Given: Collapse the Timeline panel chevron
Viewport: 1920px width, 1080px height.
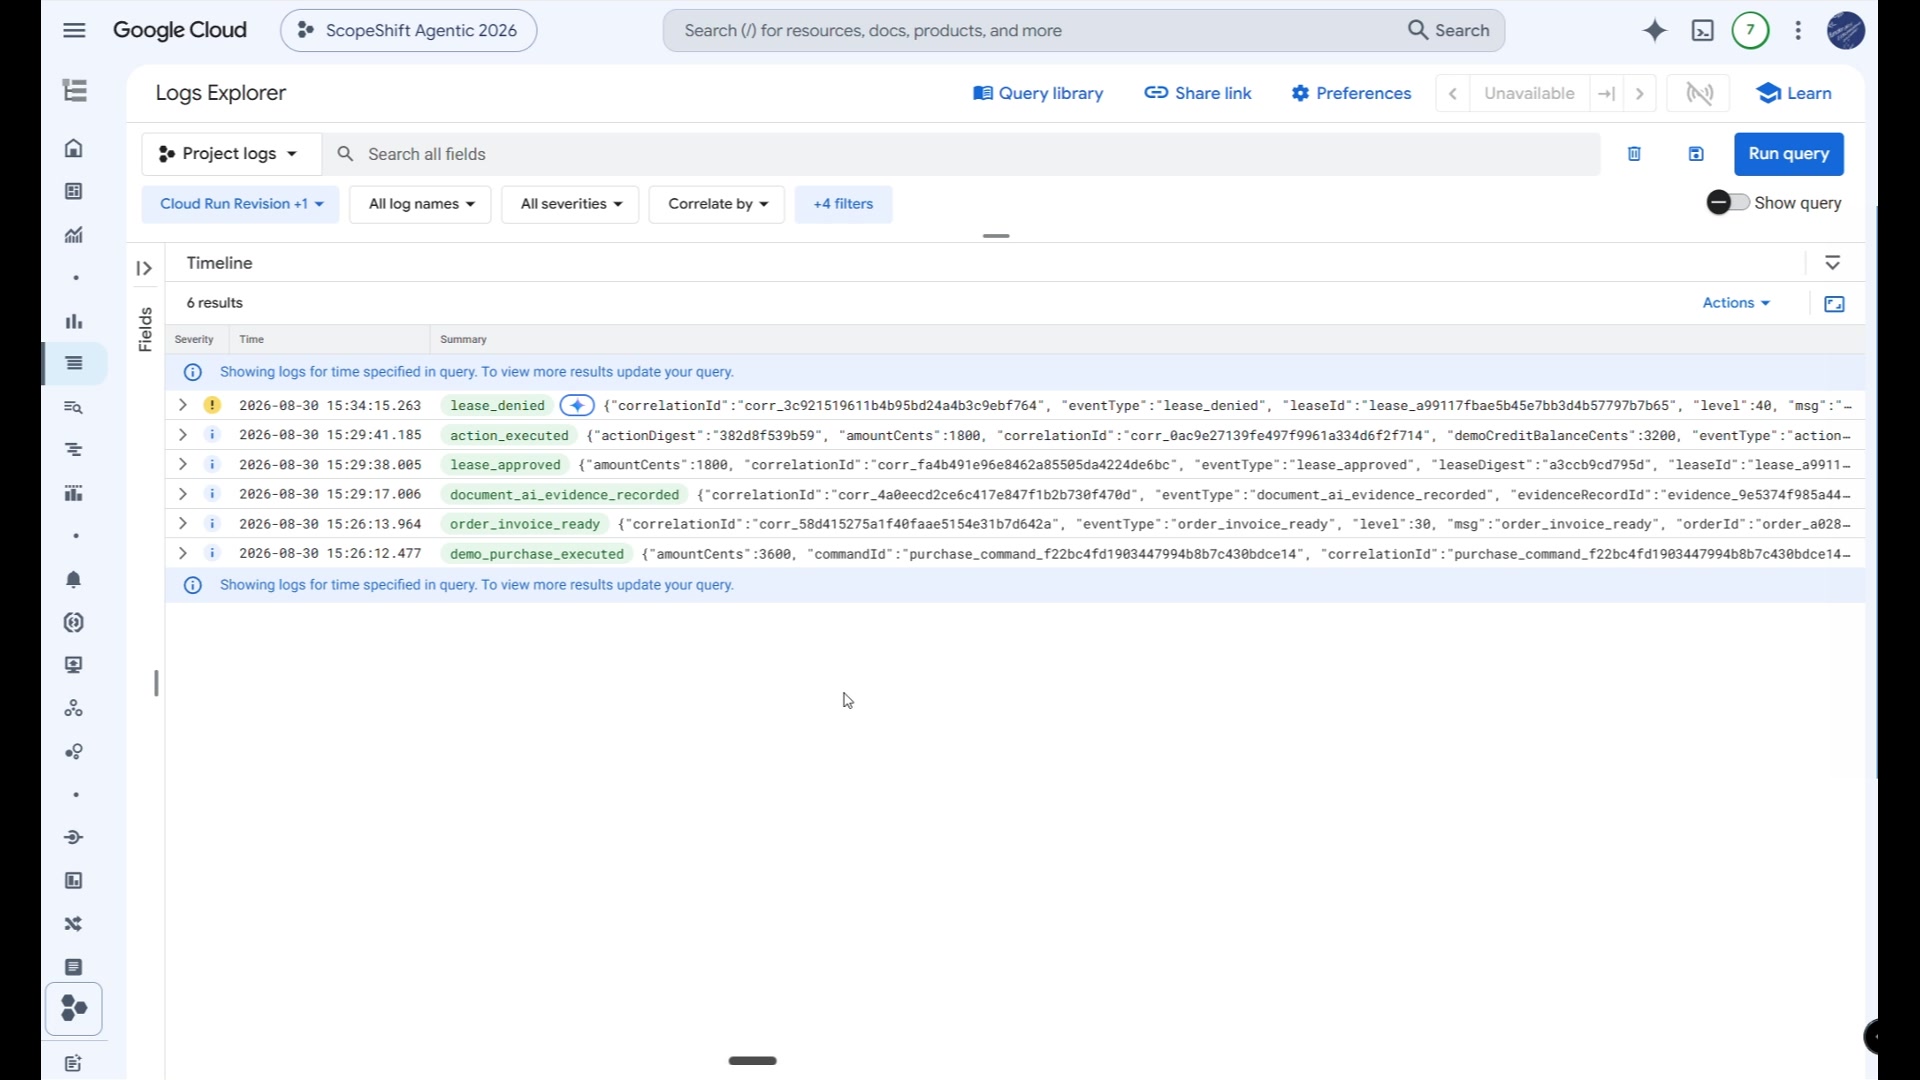Looking at the screenshot, I should click(x=1832, y=263).
